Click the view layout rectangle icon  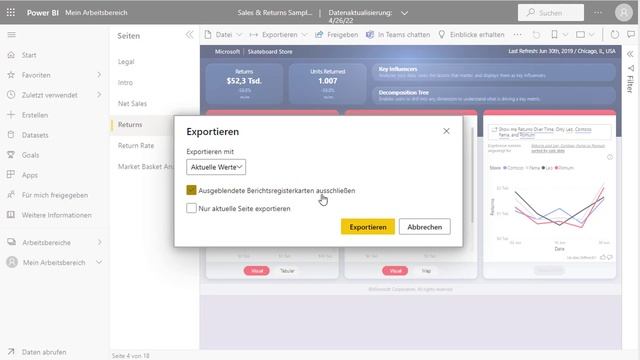580,35
